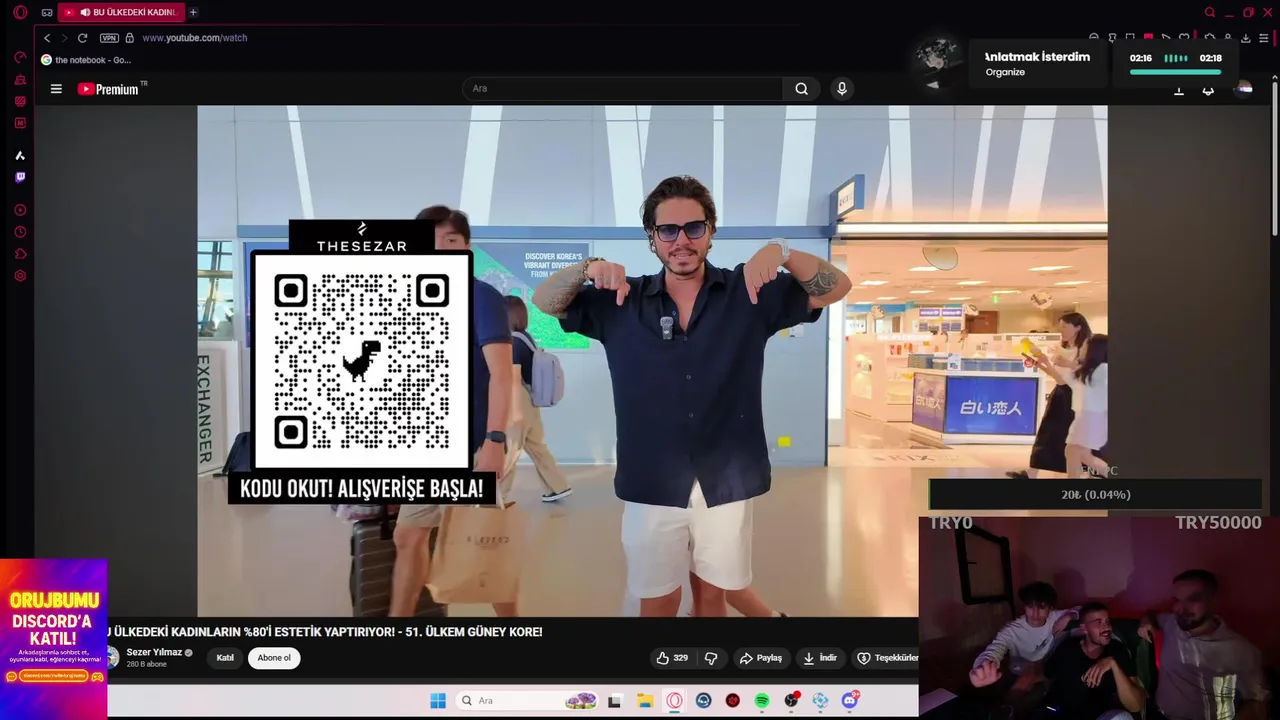Click the 'Paylaş' share button
1280x720 pixels.
761,658
